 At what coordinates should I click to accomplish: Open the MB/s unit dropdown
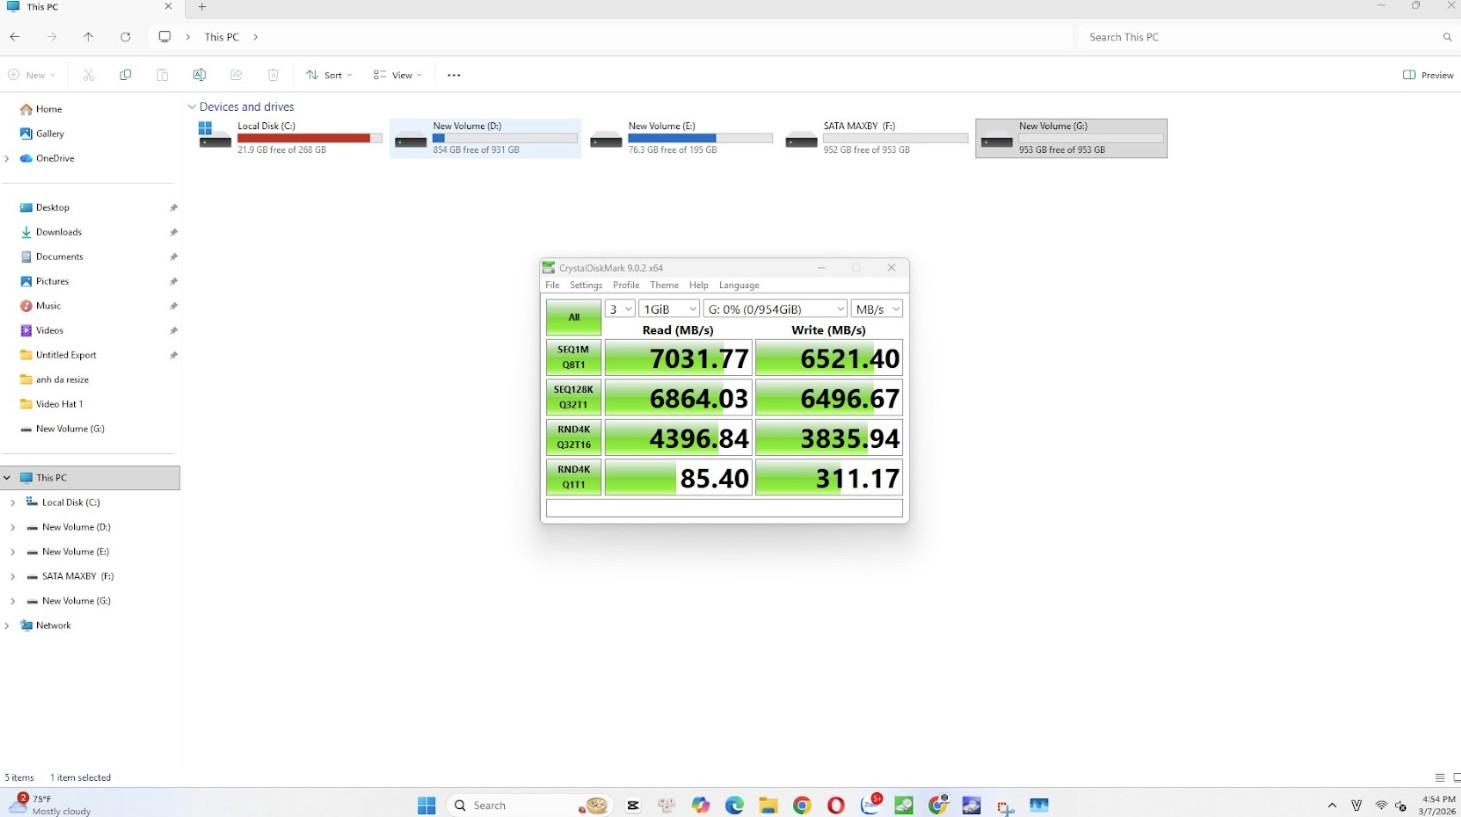[878, 309]
